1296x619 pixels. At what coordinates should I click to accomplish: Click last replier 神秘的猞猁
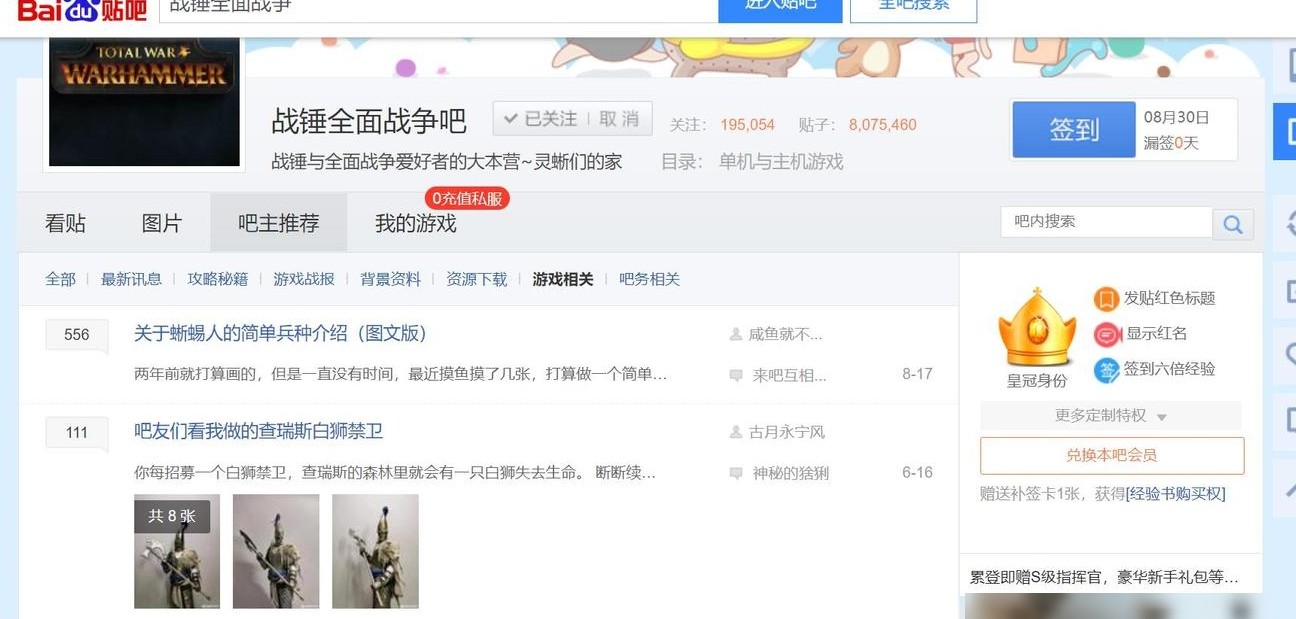tap(791, 473)
